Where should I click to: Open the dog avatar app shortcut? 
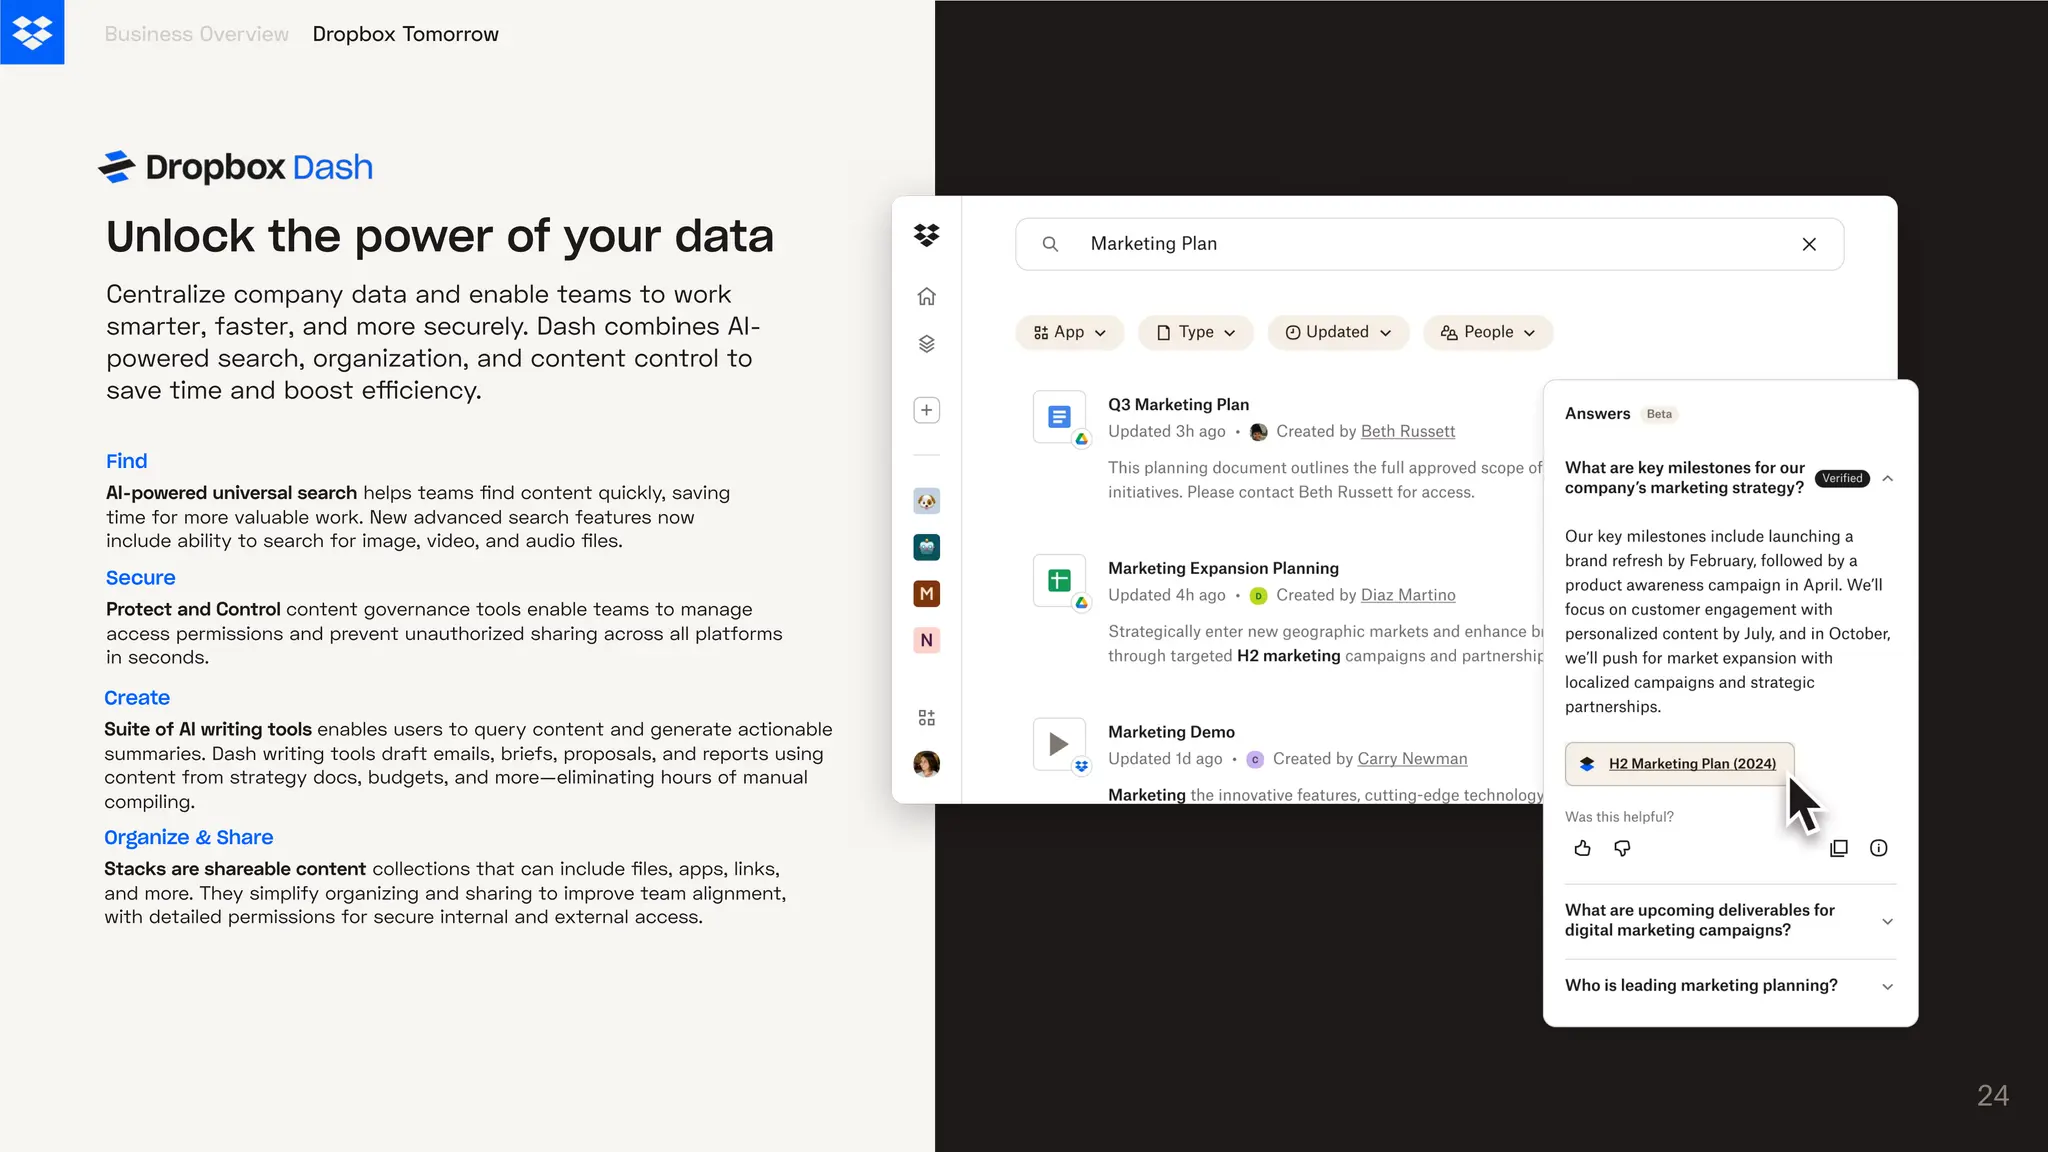tap(927, 501)
